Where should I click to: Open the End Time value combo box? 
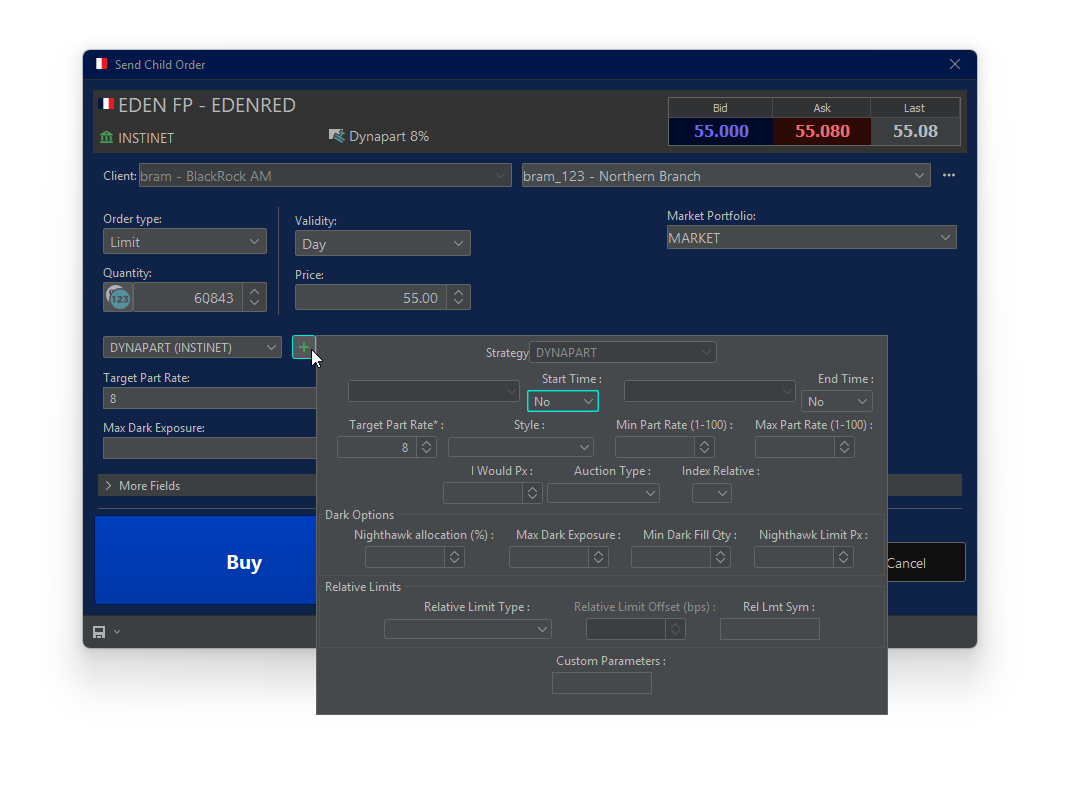(x=710, y=391)
